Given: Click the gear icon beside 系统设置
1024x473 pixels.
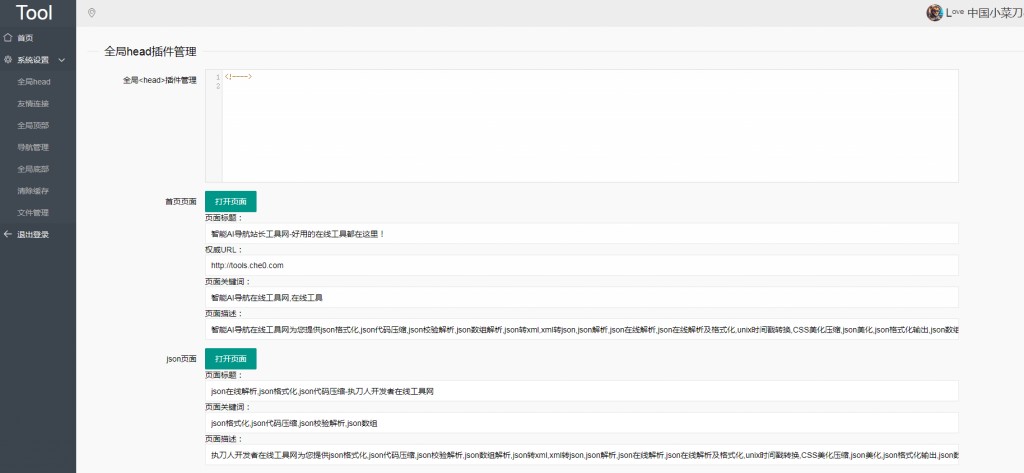Looking at the screenshot, I should point(8,59).
